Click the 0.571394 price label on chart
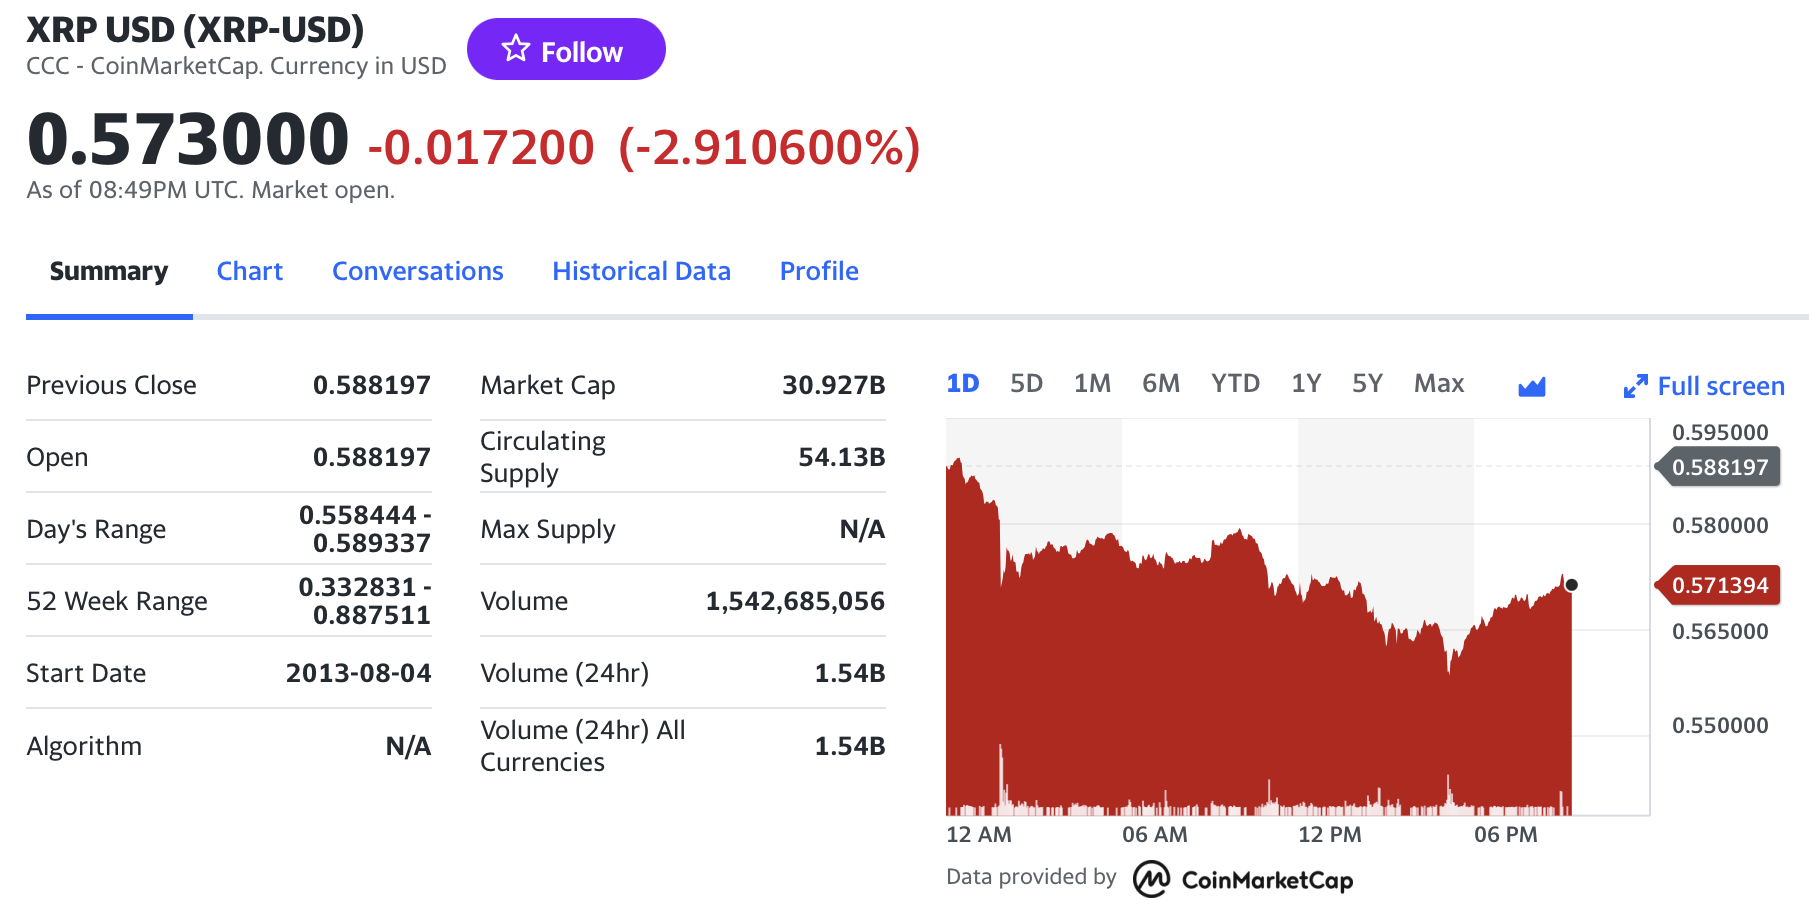The height and width of the screenshot is (910, 1809). (x=1721, y=586)
